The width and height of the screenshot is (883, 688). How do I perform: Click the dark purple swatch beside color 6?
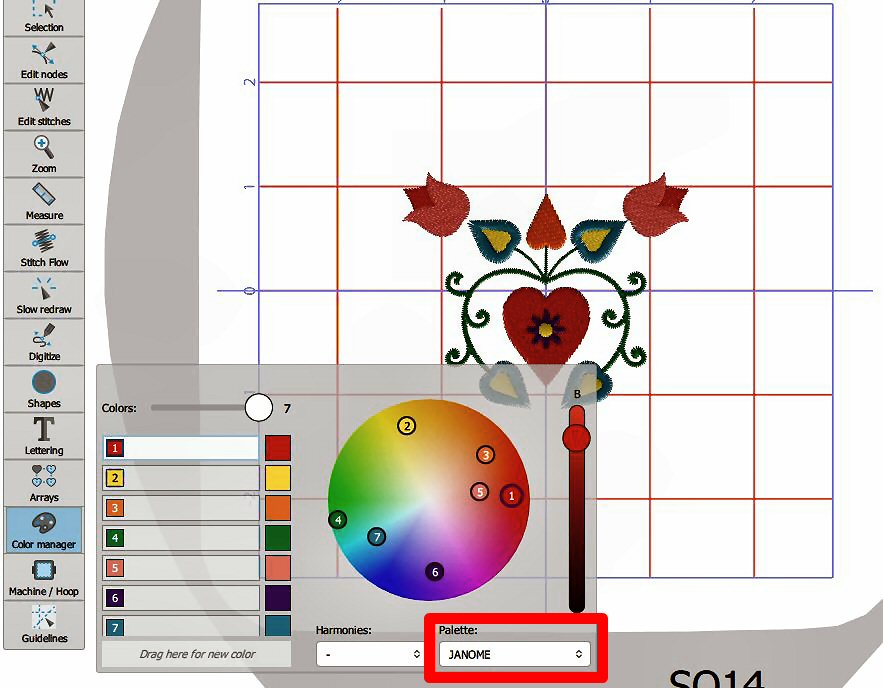click(x=278, y=597)
